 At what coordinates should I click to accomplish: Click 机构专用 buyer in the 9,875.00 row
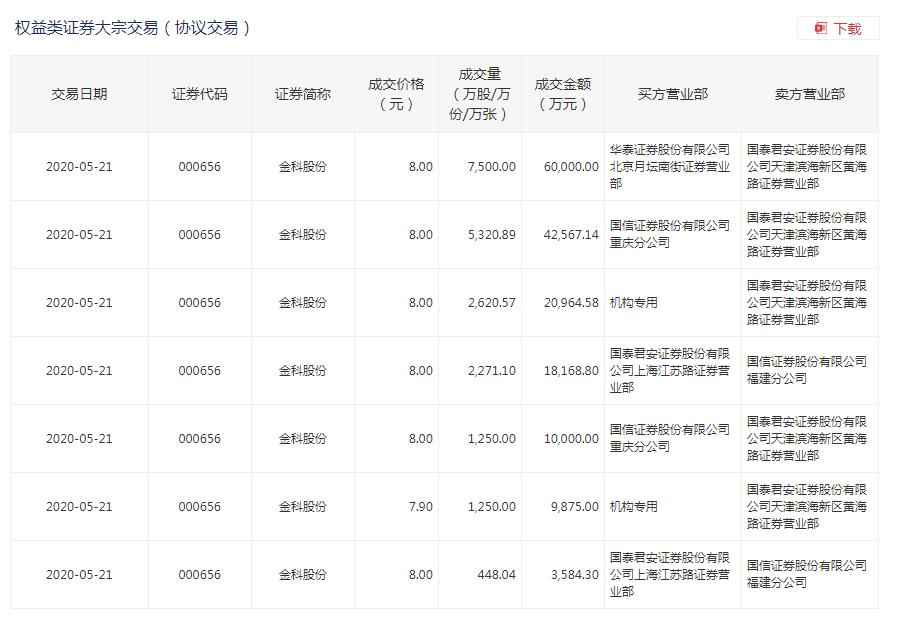[x=633, y=506]
